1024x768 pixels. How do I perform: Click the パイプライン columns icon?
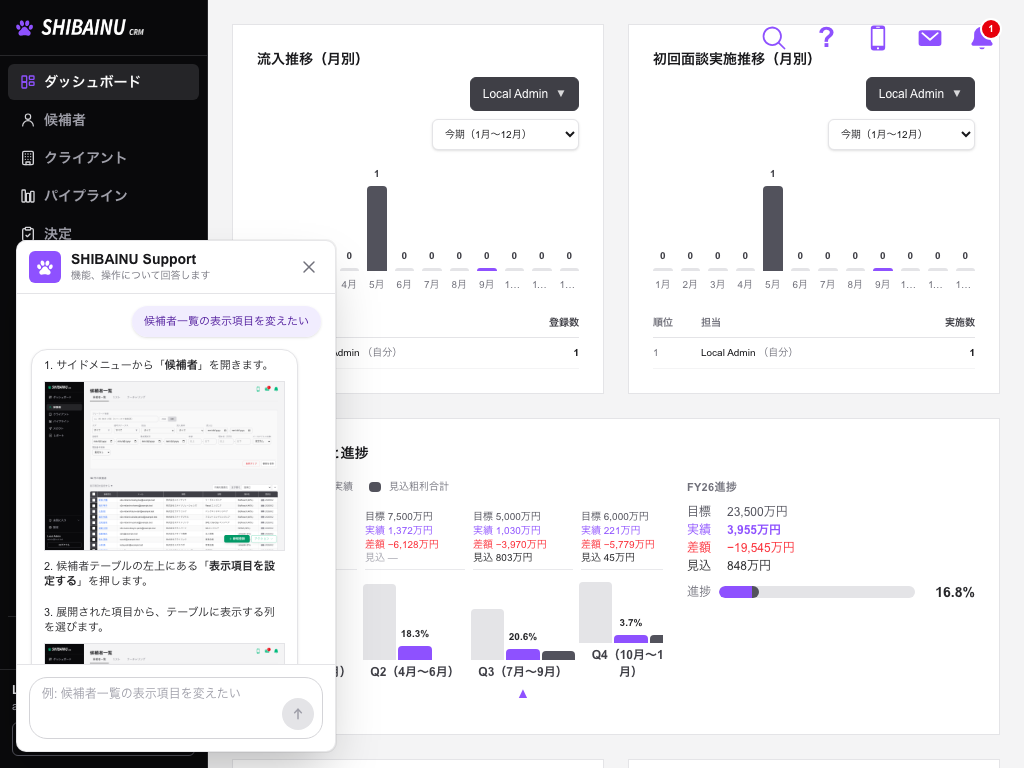[x=28, y=195]
